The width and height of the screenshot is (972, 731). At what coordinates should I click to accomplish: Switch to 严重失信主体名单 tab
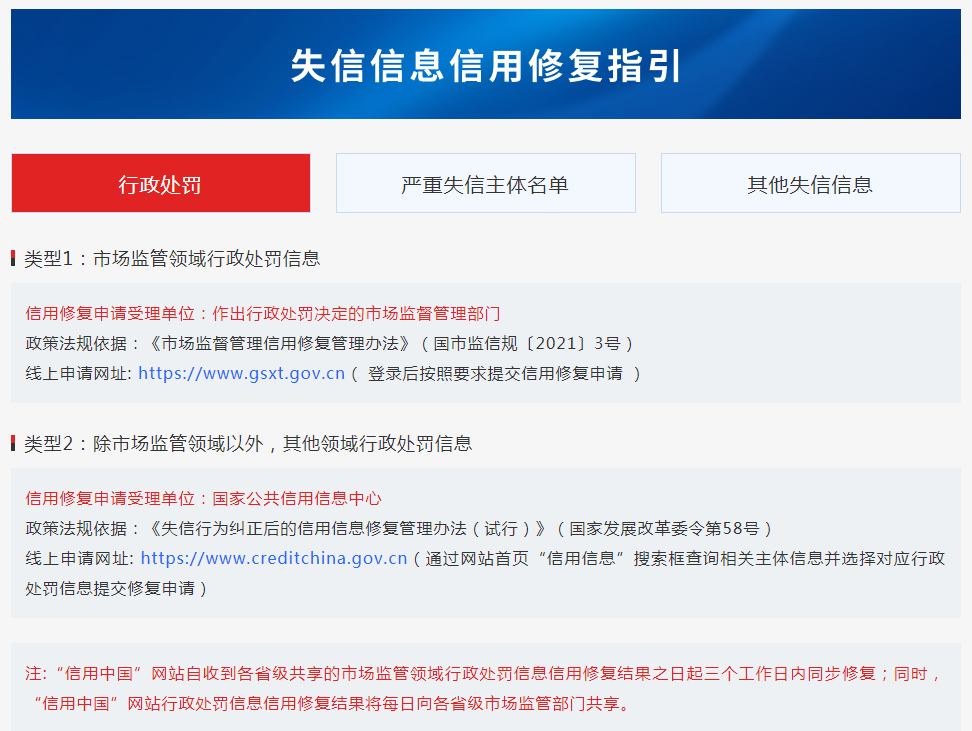coord(485,184)
